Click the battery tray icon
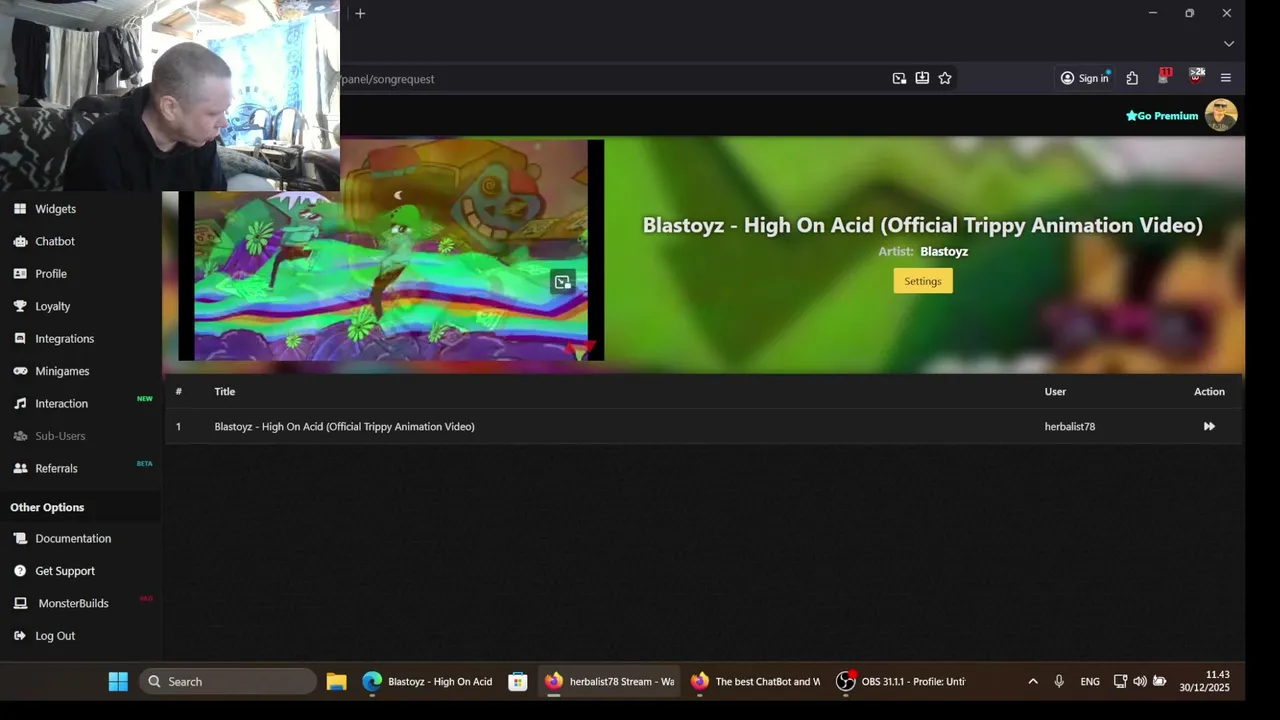The image size is (1280, 720). click(1160, 682)
